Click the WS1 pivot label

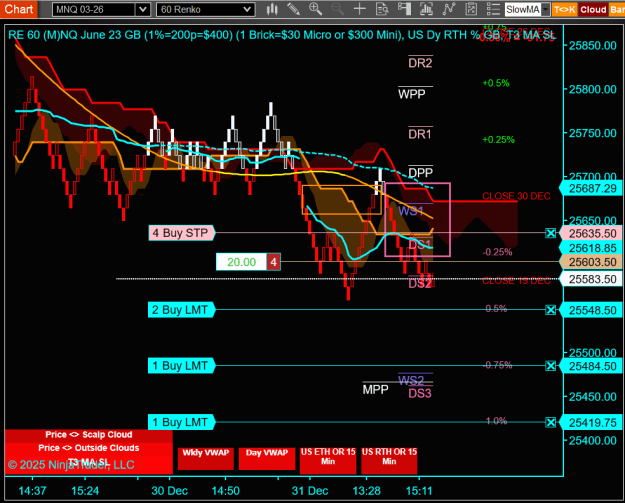tap(411, 210)
